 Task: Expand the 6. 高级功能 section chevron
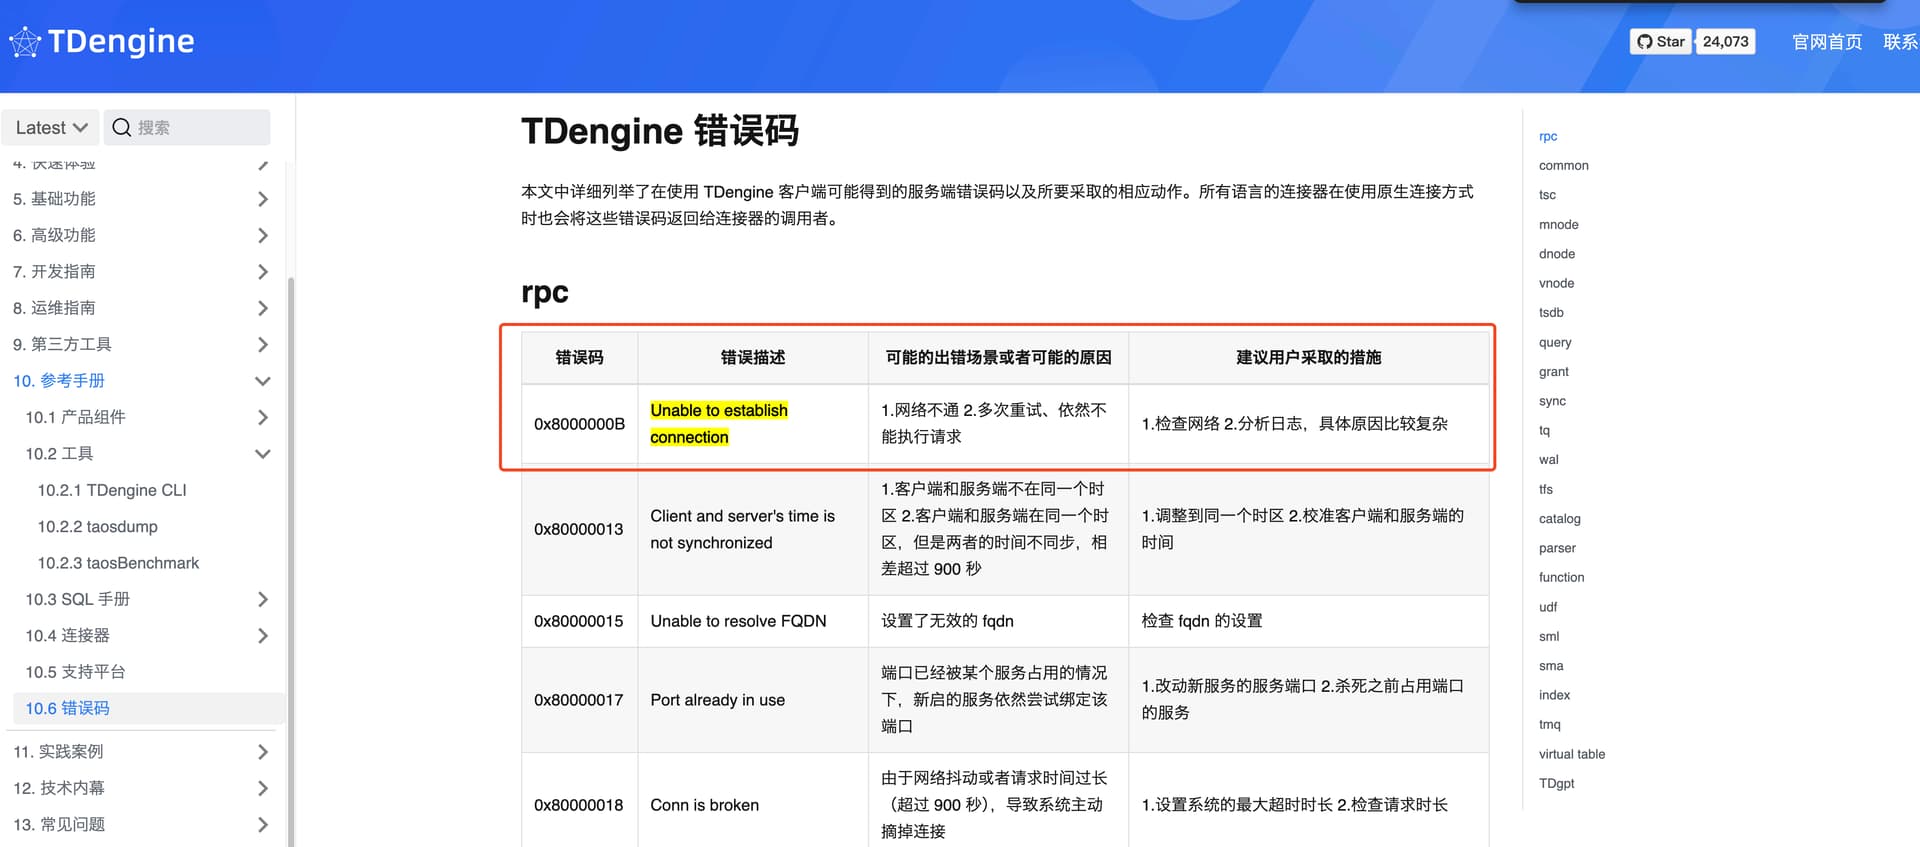[262, 236]
